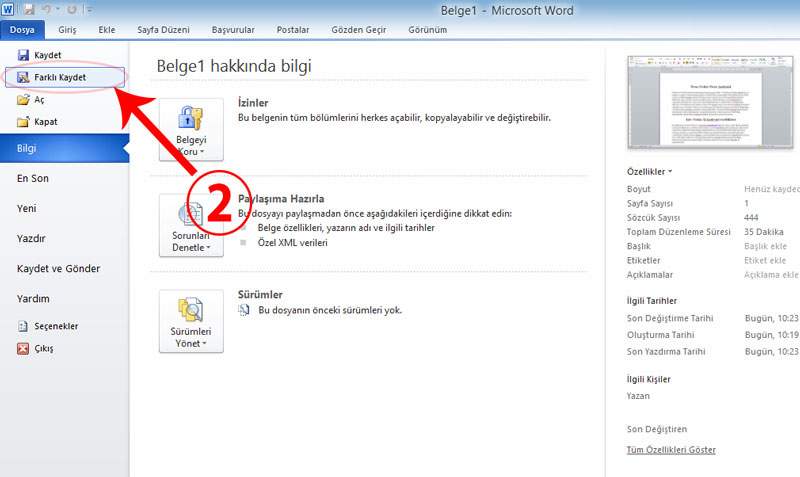
Task: Open the Sürümleri Yönet dropdown button
Action: [x=191, y=321]
